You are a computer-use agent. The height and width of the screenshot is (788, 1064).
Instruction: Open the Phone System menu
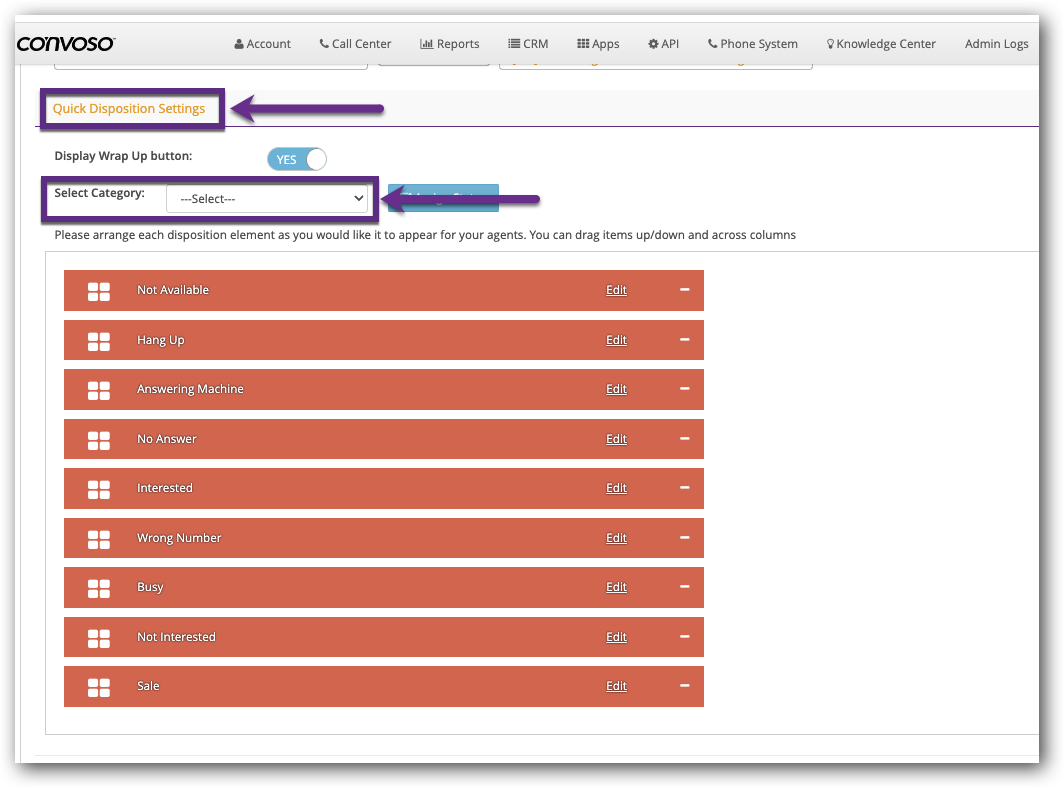pos(753,44)
